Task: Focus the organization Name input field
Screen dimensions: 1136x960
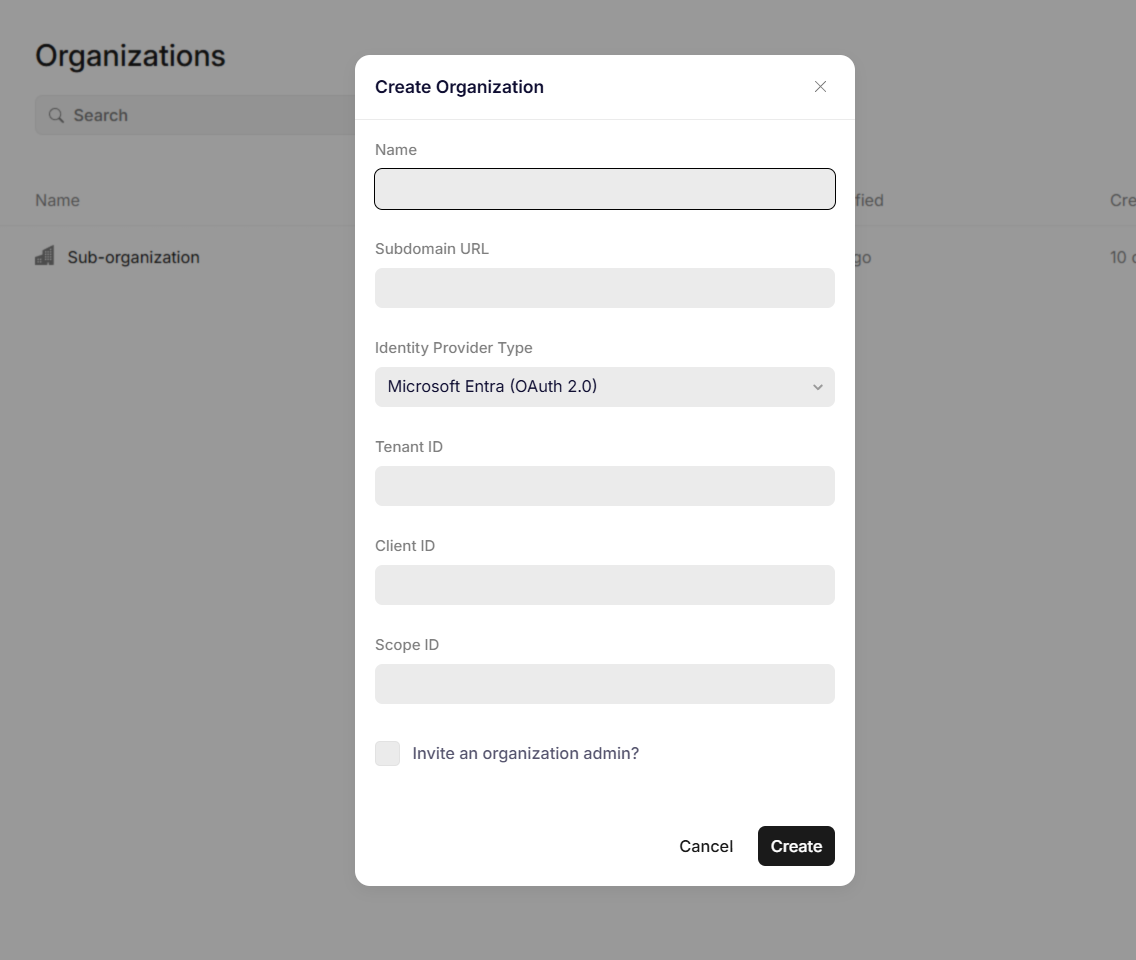Action: (x=605, y=189)
